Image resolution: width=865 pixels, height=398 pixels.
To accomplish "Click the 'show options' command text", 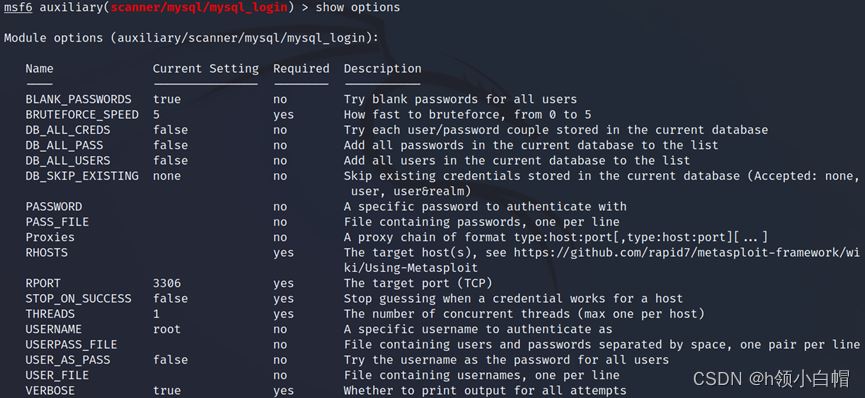I will (x=358, y=8).
